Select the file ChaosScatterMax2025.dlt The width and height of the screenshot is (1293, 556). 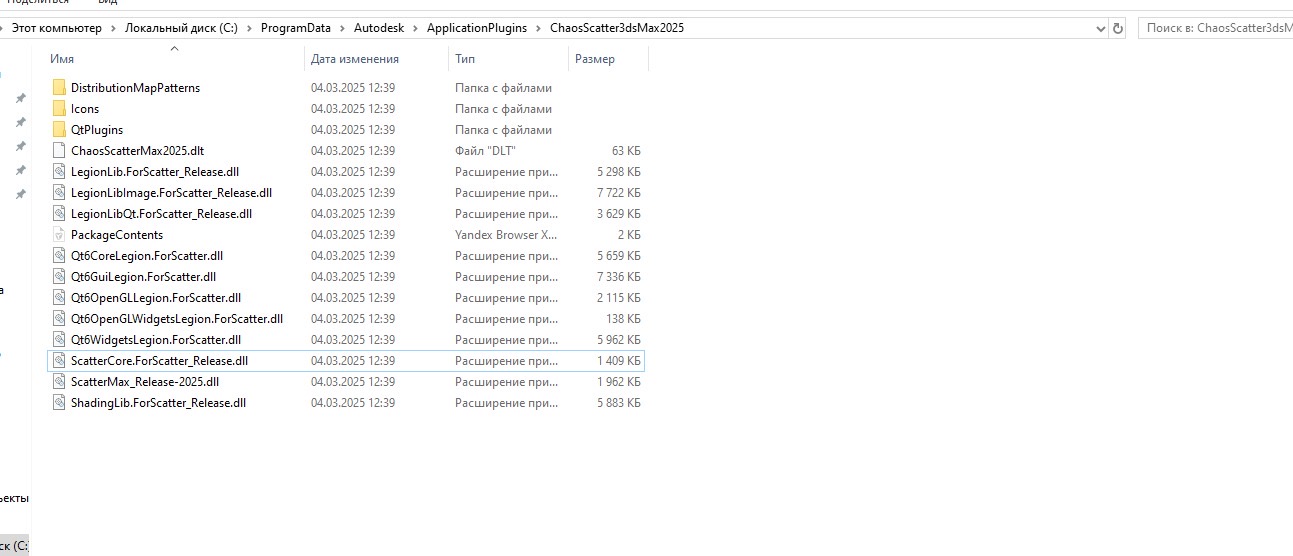click(x=137, y=151)
